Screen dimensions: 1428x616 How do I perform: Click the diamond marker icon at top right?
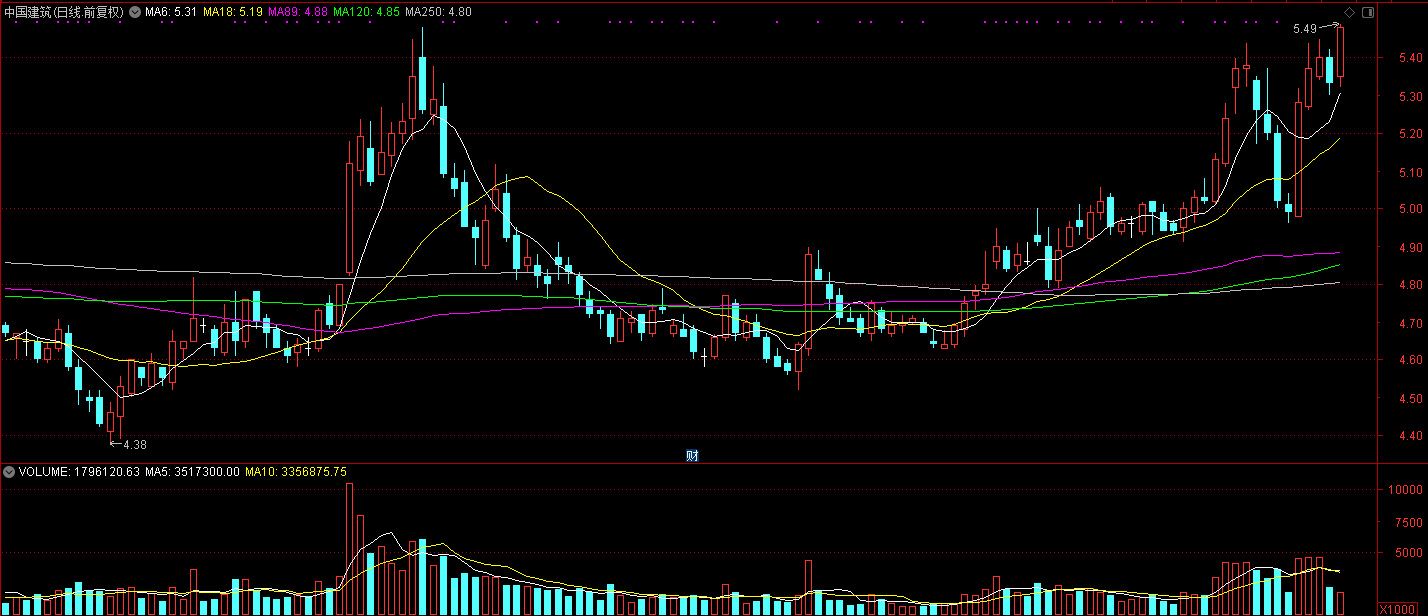(x=1349, y=12)
